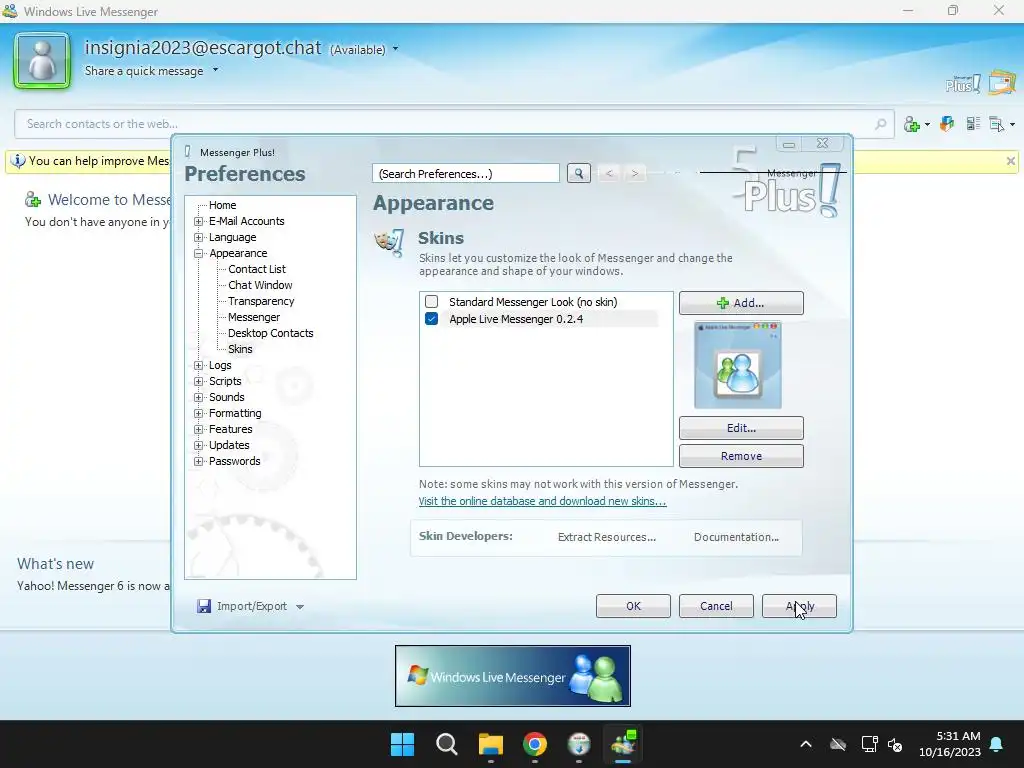Image resolution: width=1024 pixels, height=768 pixels.
Task: Expand the Features tree node
Action: tap(199, 429)
